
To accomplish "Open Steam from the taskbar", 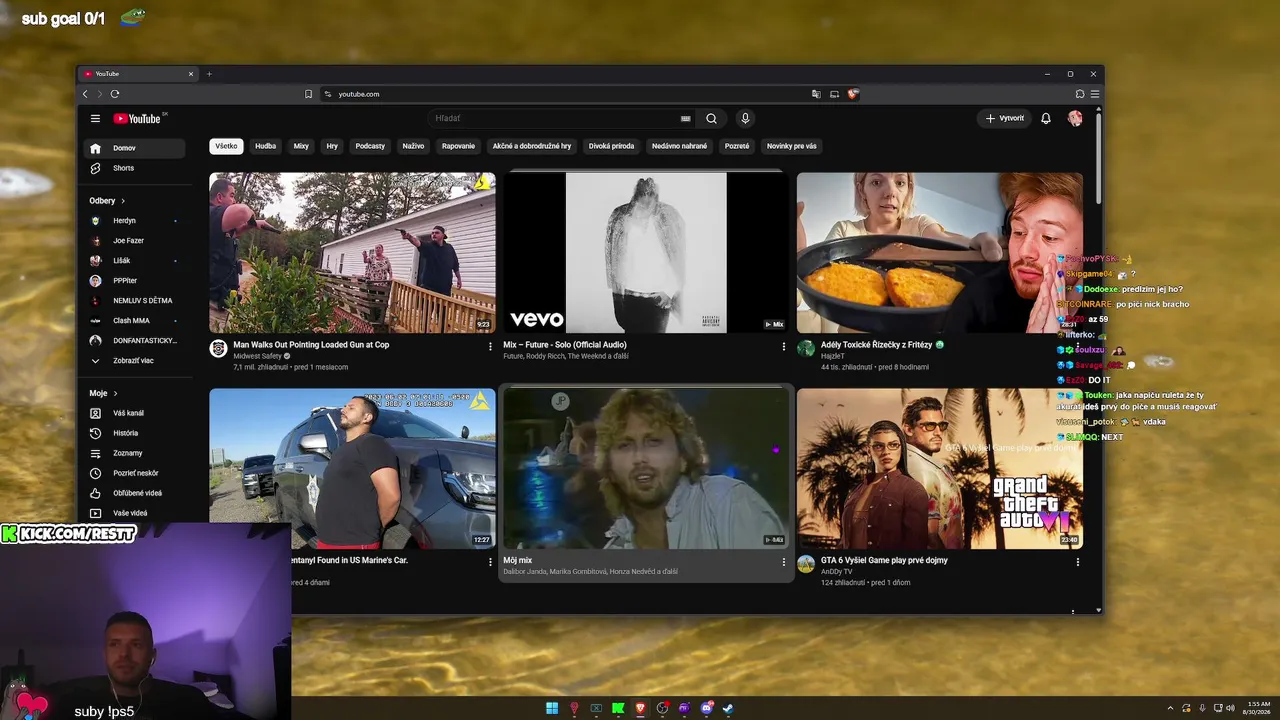I will 728,709.
